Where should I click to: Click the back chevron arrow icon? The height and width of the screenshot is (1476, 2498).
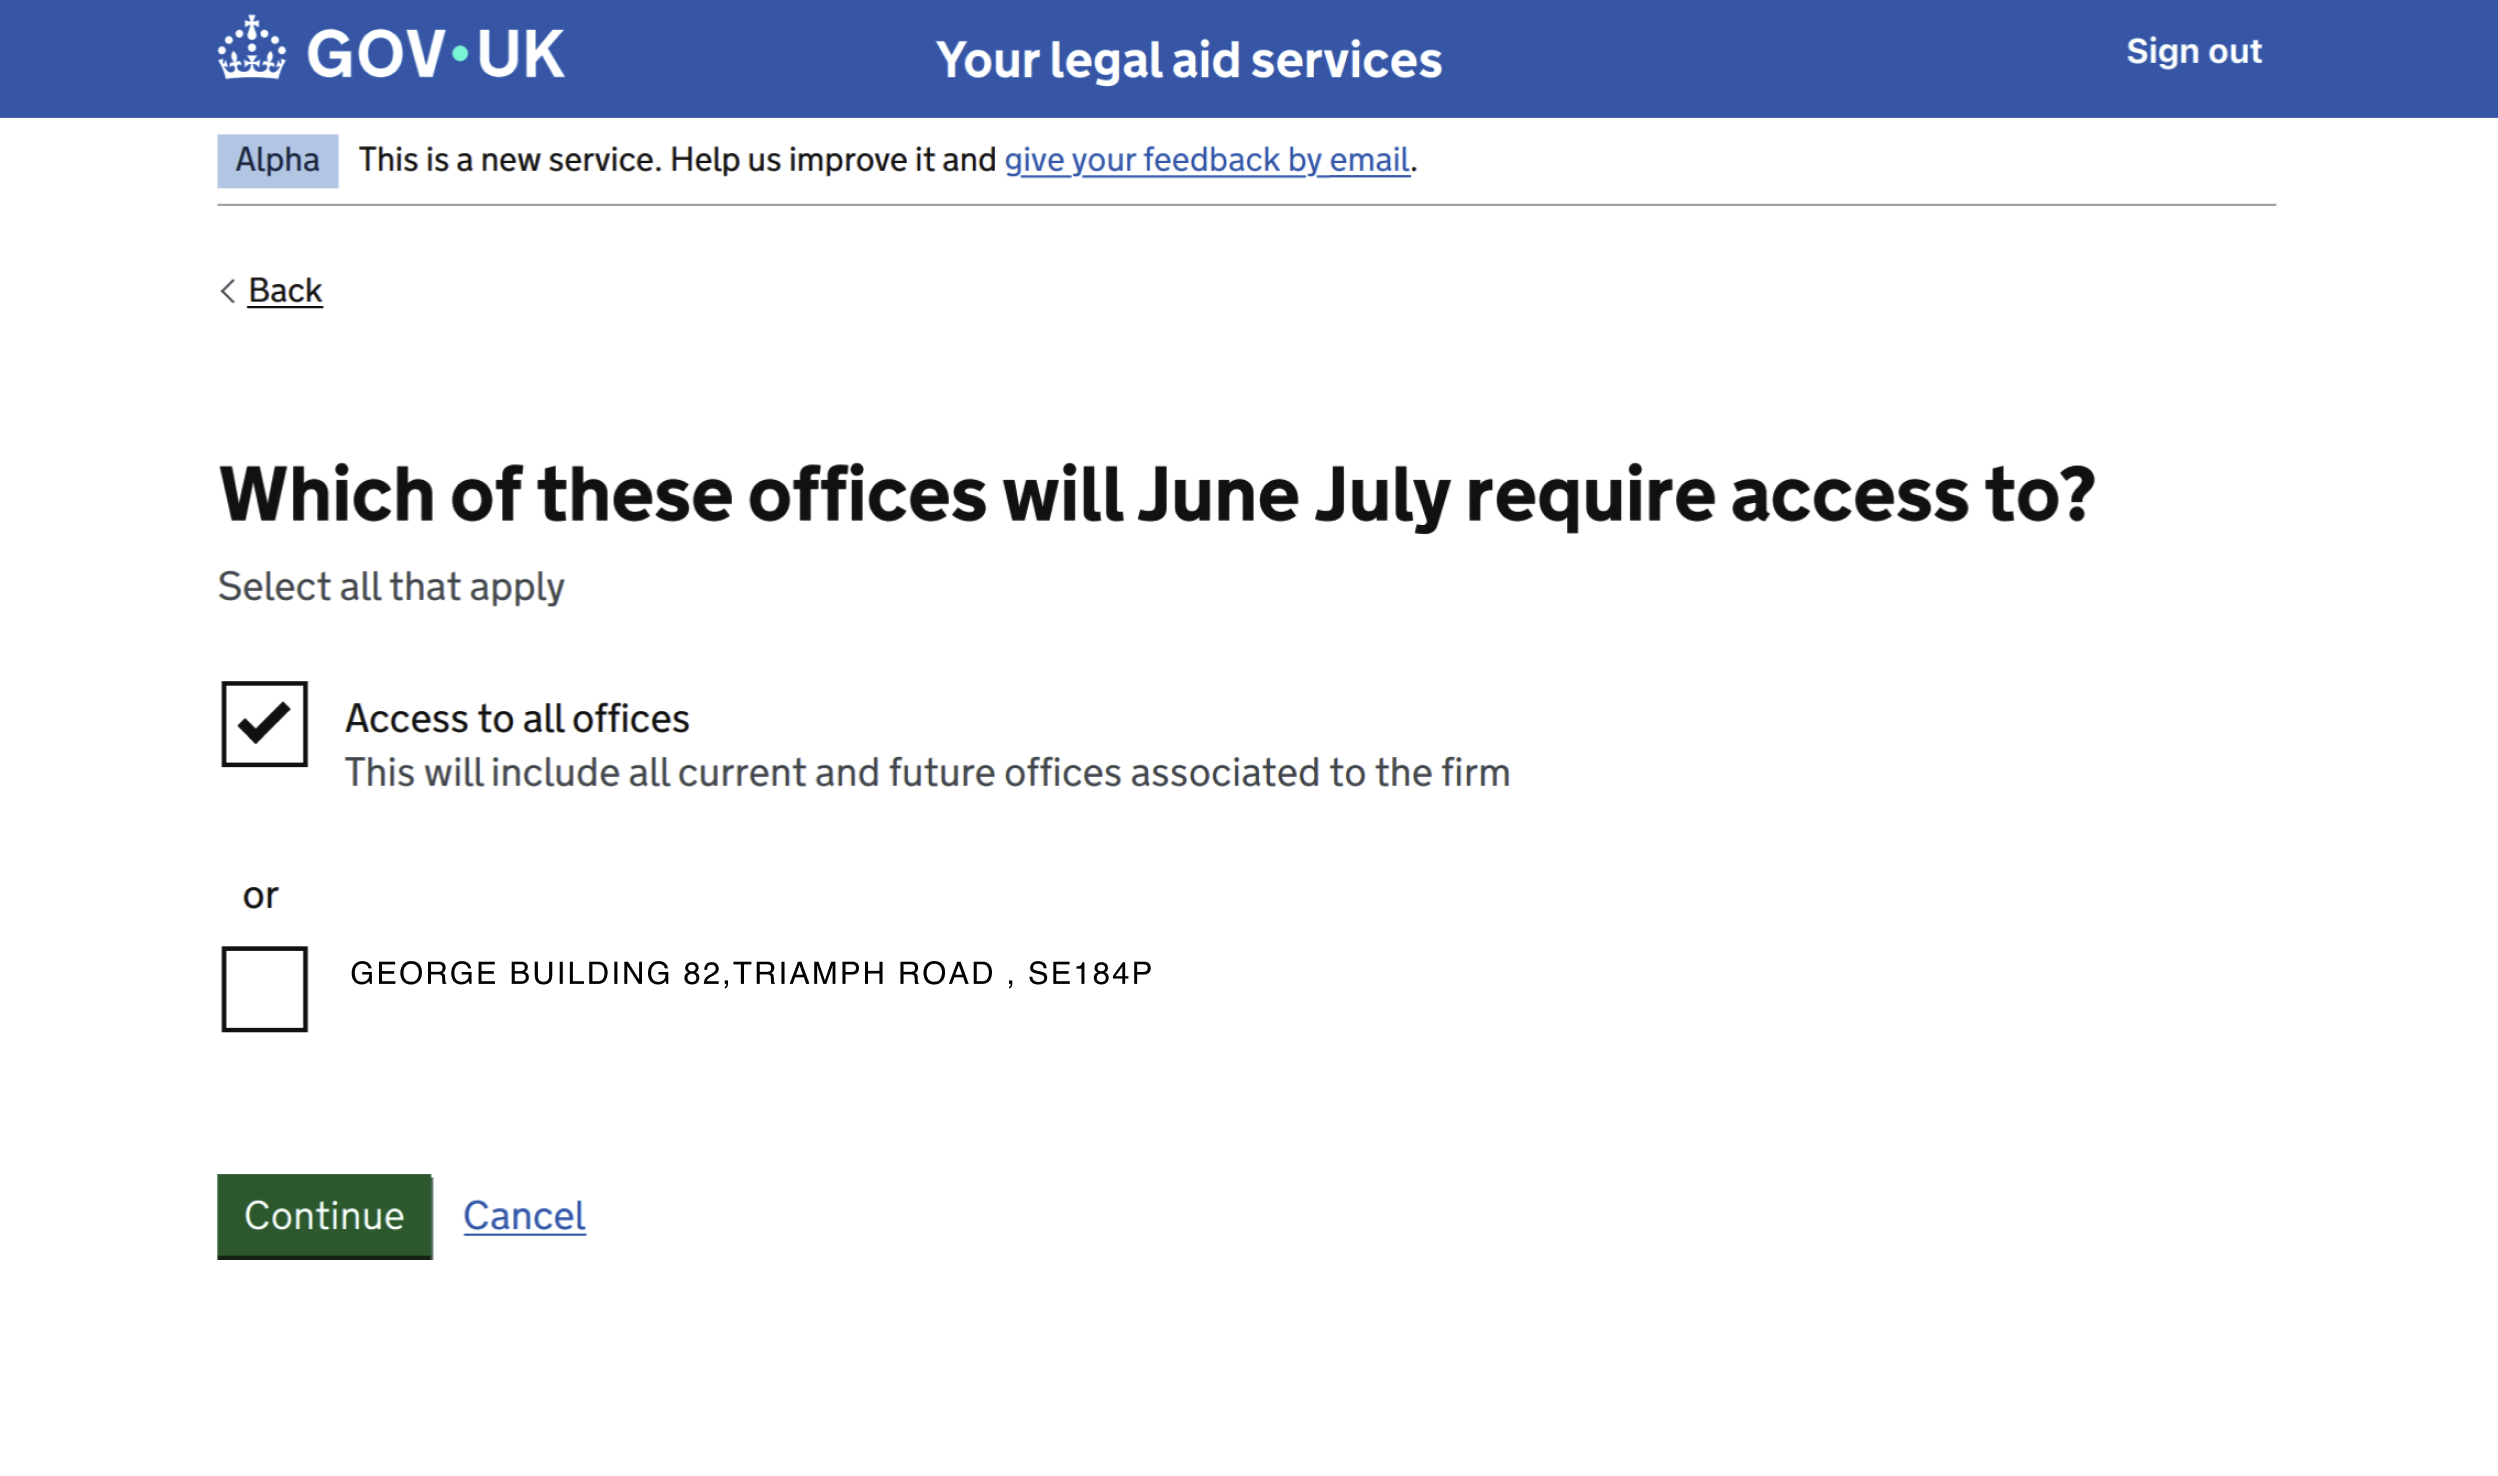[x=228, y=291]
